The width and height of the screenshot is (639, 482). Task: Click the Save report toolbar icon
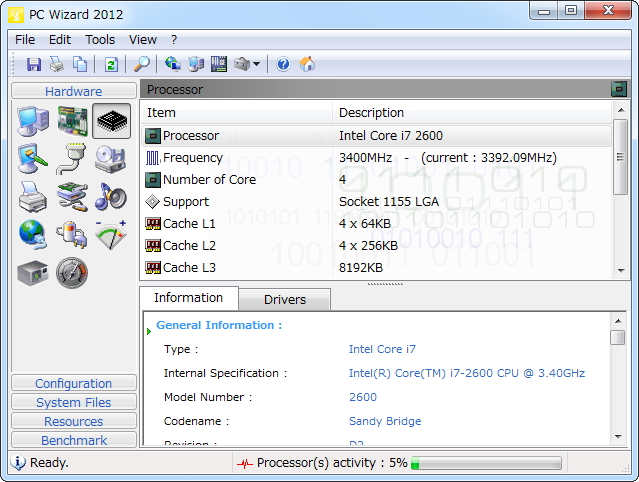(x=34, y=64)
